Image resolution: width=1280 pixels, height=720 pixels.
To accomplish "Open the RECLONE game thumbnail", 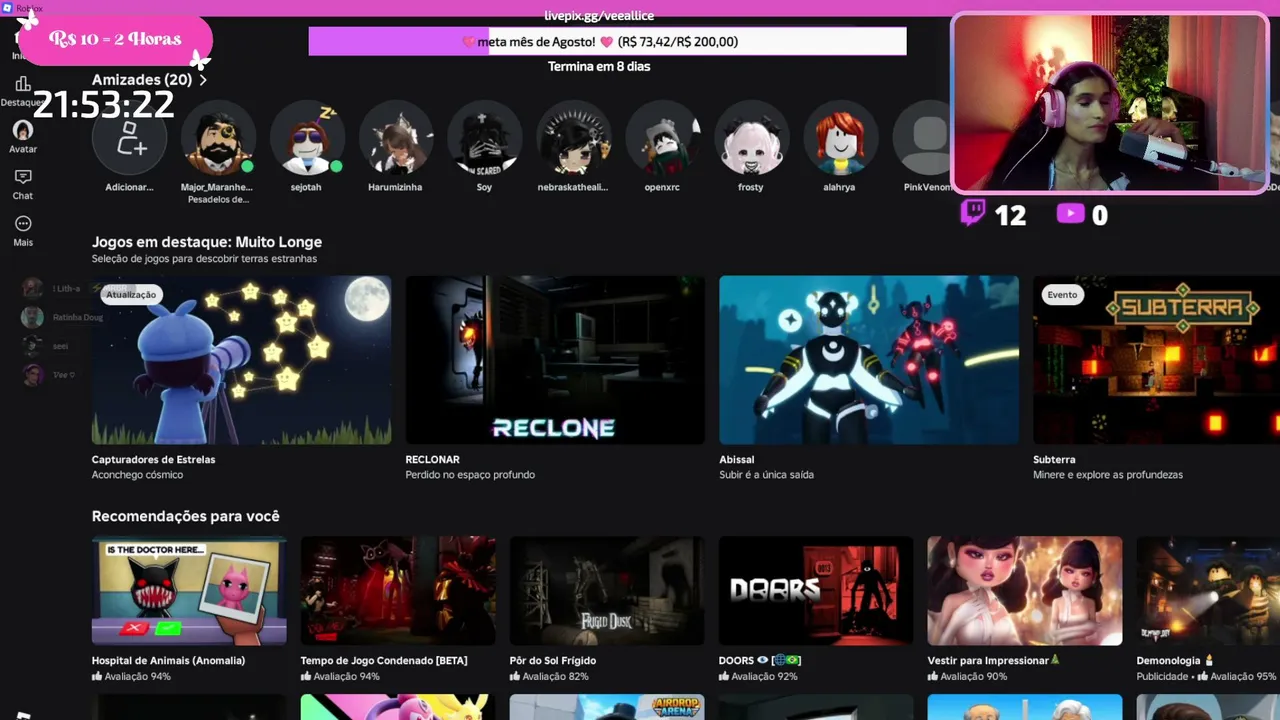I will (555, 360).
